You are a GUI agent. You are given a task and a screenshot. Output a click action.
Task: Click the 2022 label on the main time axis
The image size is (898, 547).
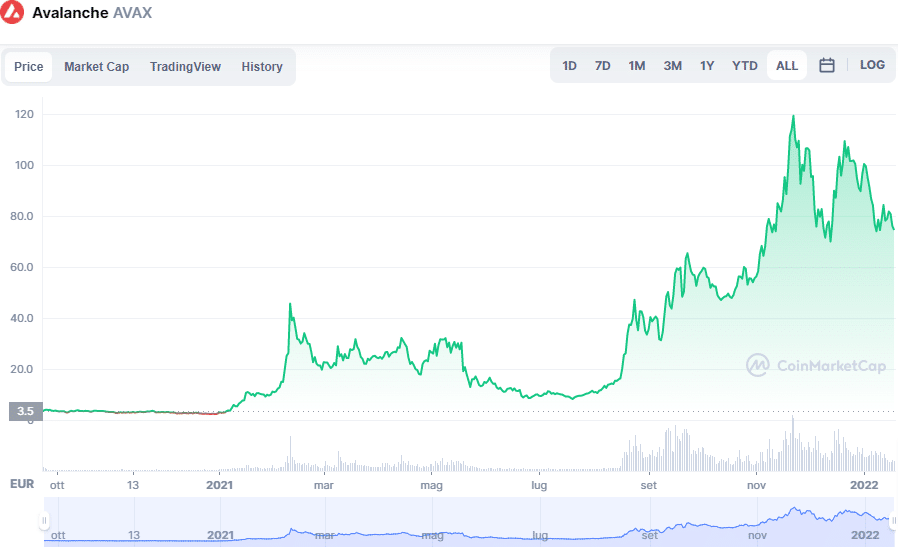864,485
